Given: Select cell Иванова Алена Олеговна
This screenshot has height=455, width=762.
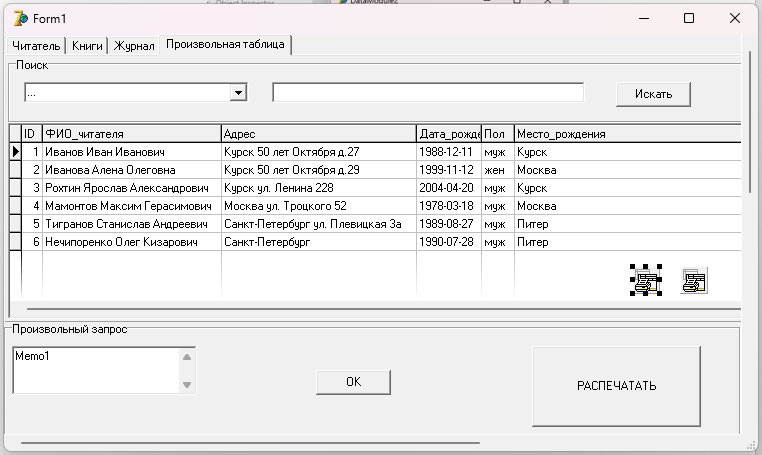Looking at the screenshot, I should (x=132, y=170).
